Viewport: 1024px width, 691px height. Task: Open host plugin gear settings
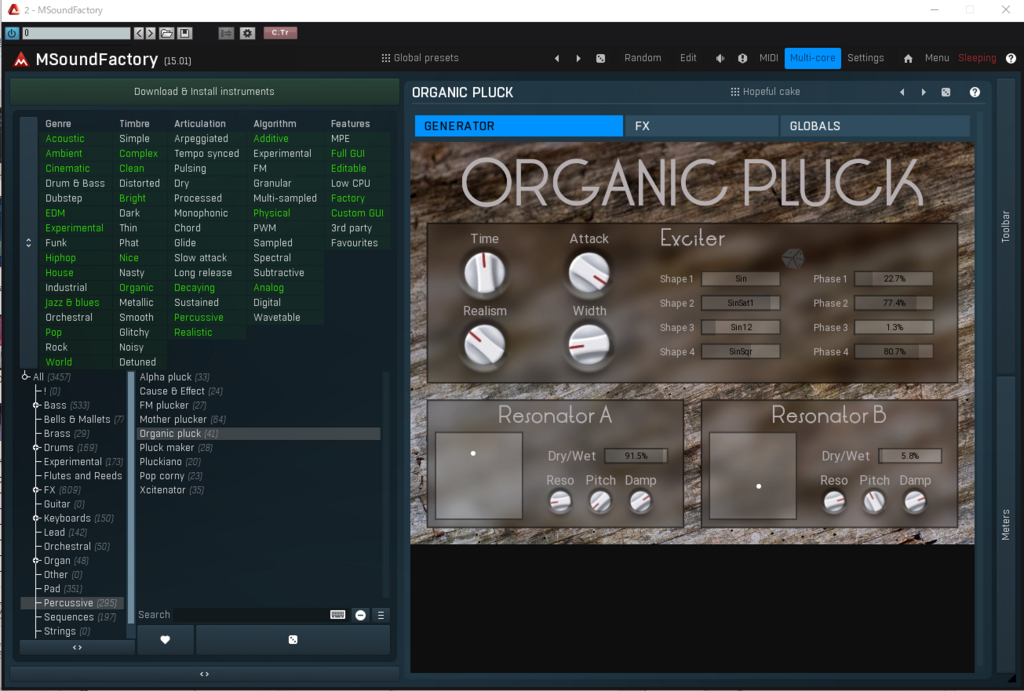[248, 33]
